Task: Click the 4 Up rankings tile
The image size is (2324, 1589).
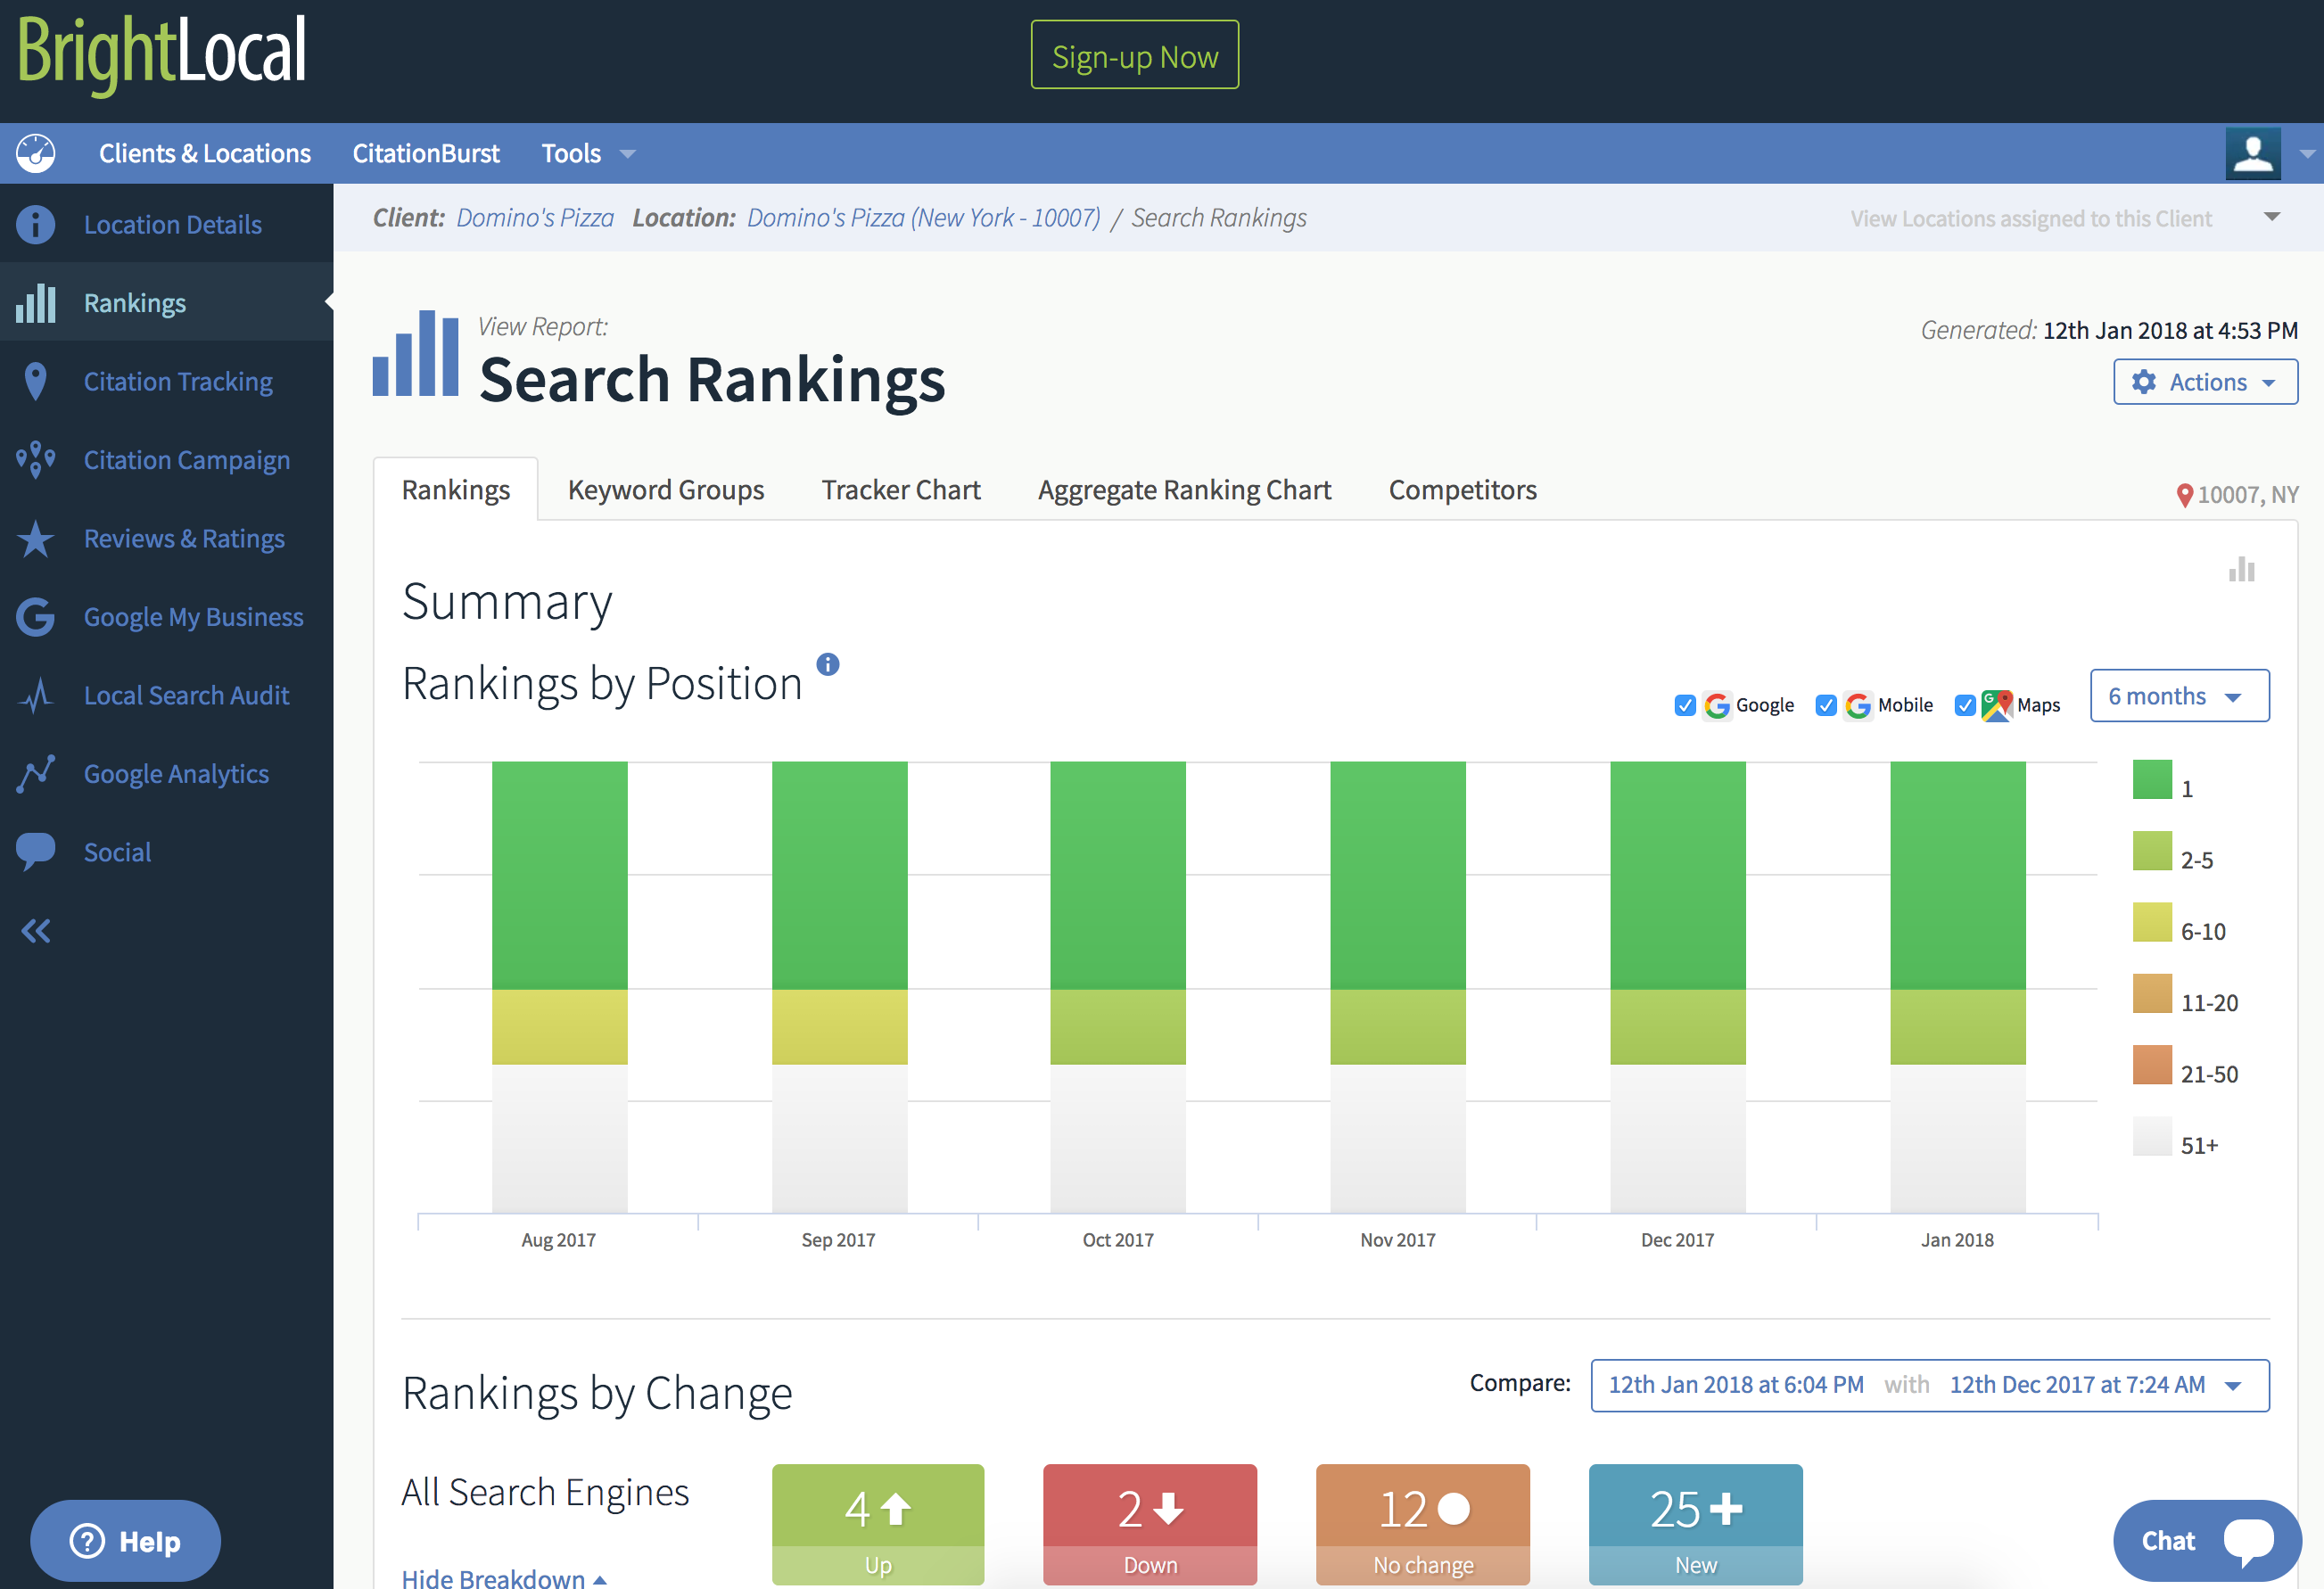Action: [877, 1524]
